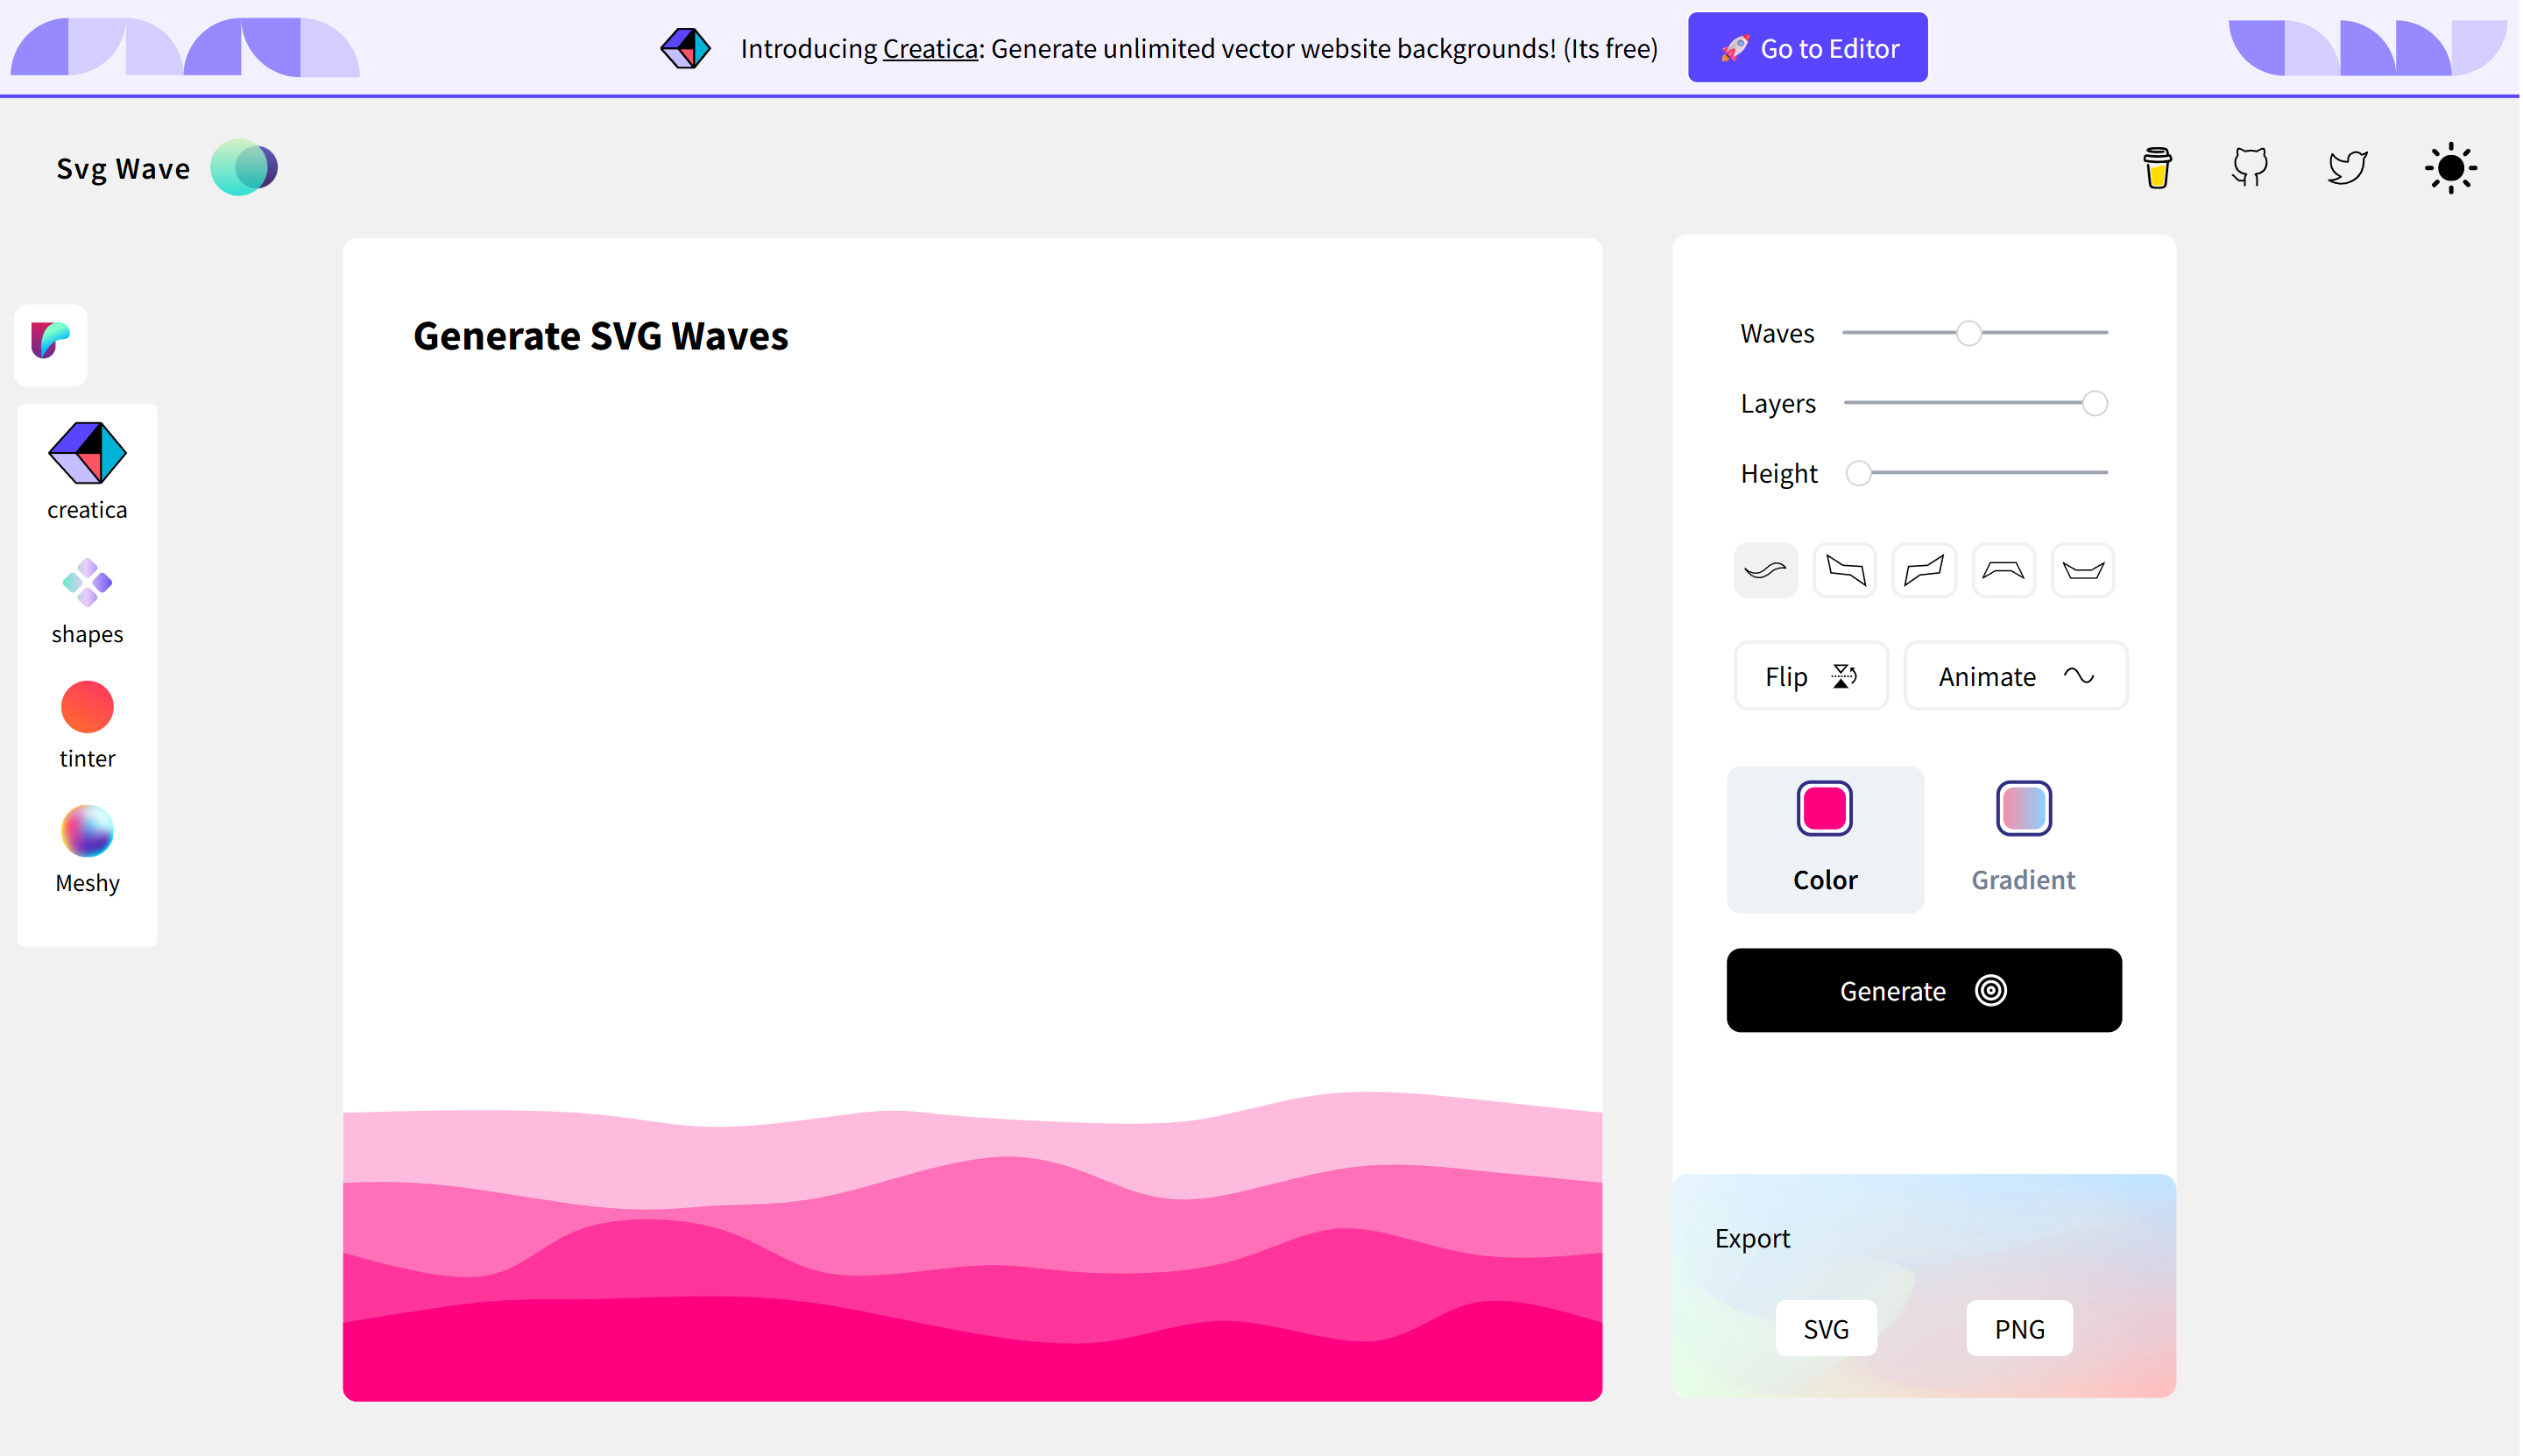Open the creatica tool from sidebar
The width and height of the screenshot is (2523, 1456).
[85, 468]
